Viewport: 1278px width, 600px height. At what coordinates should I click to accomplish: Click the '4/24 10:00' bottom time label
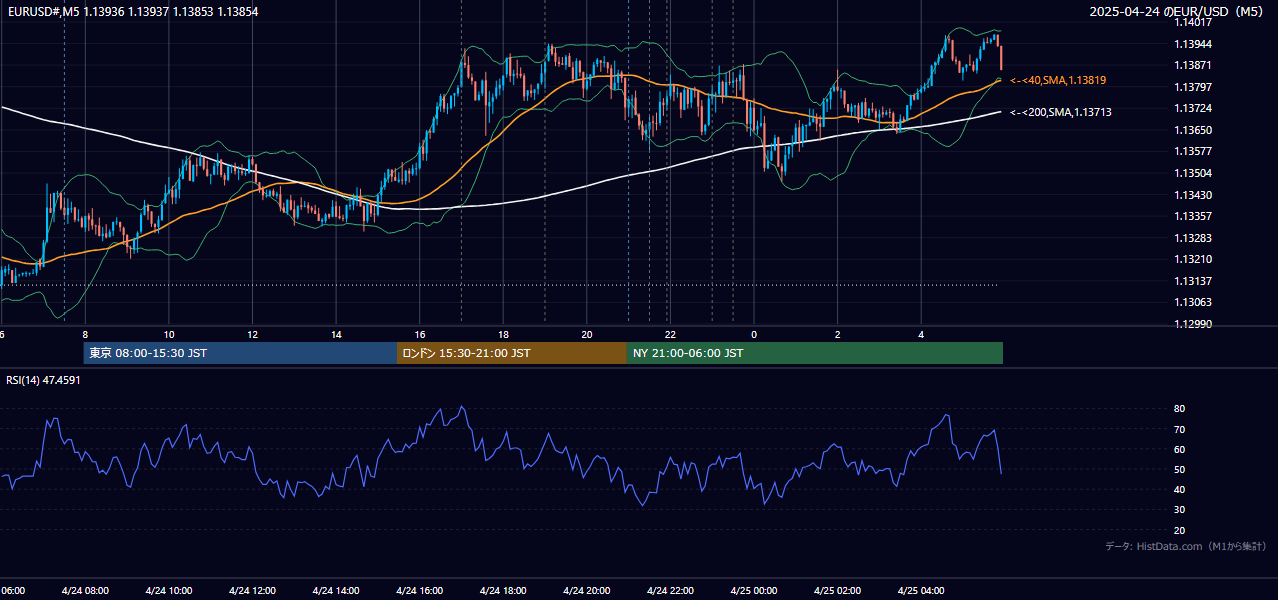(169, 591)
